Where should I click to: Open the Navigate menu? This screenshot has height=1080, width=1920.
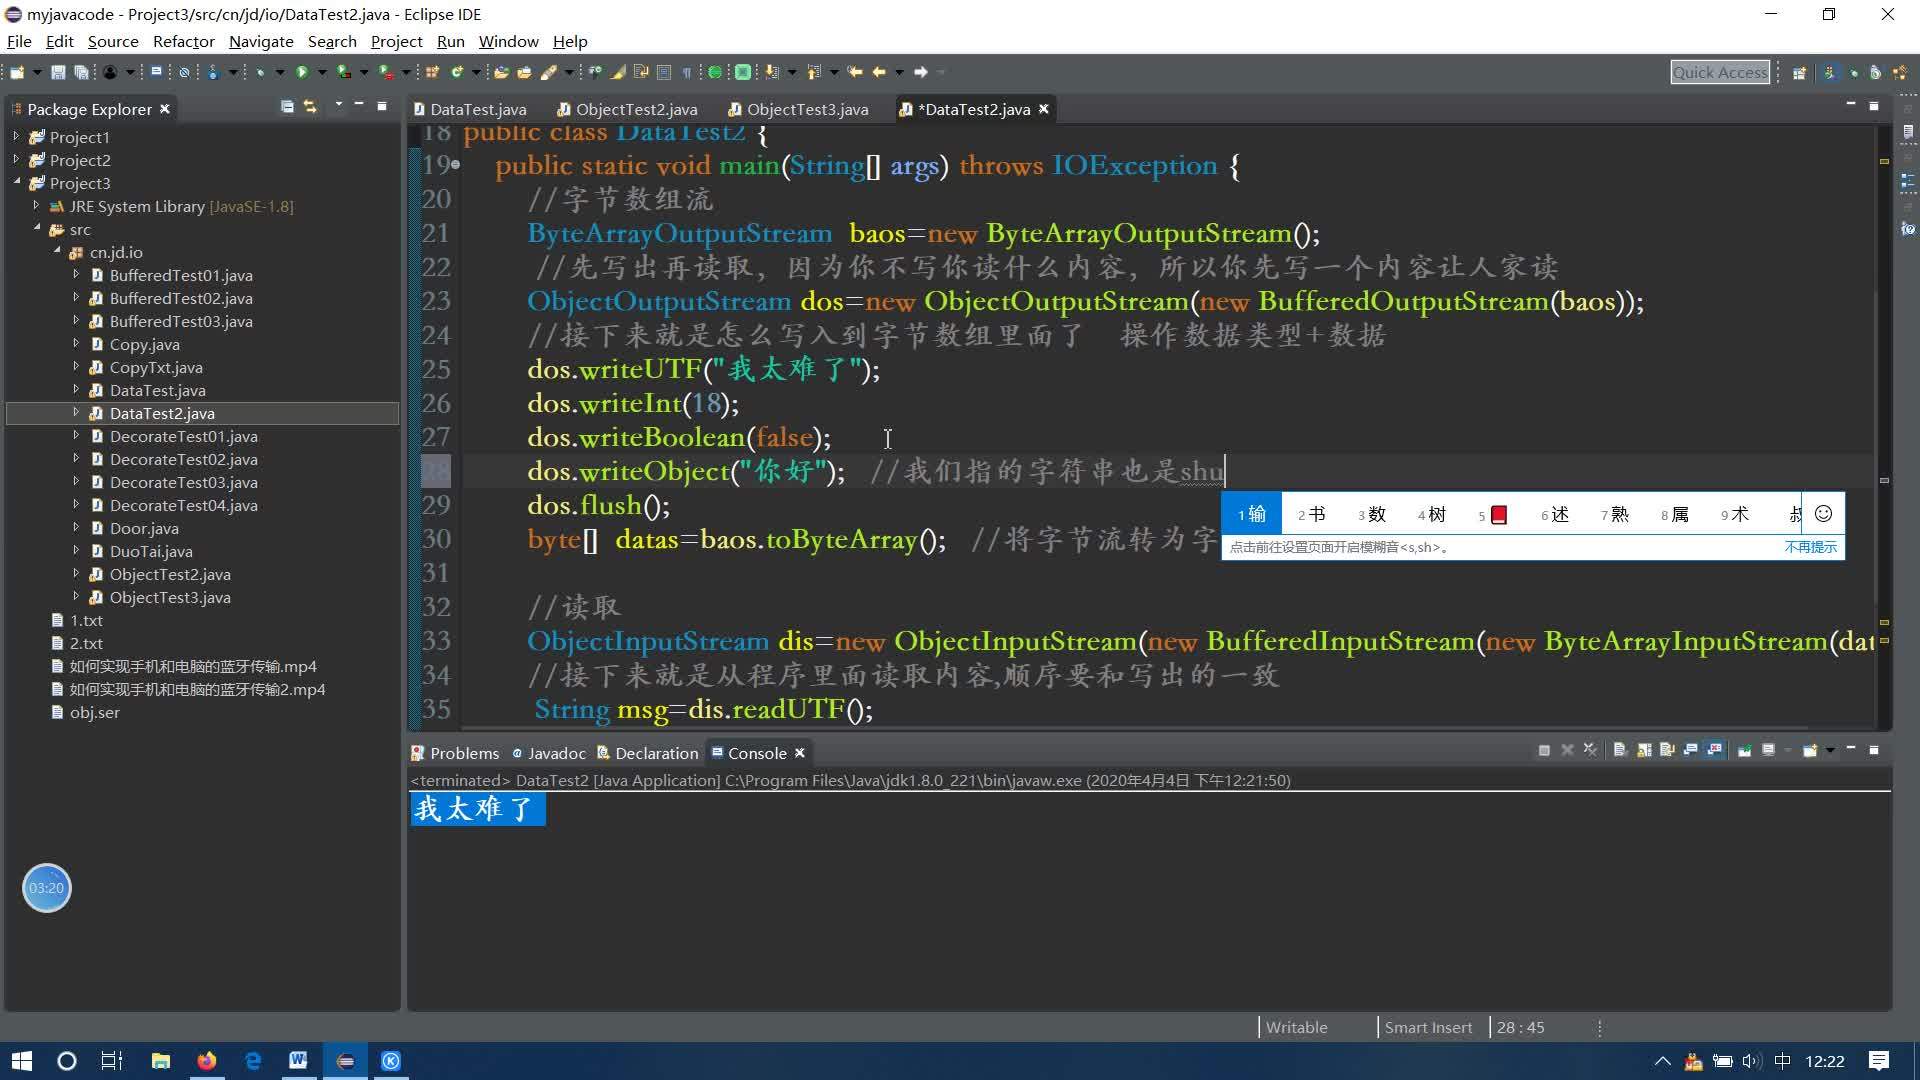pos(261,41)
